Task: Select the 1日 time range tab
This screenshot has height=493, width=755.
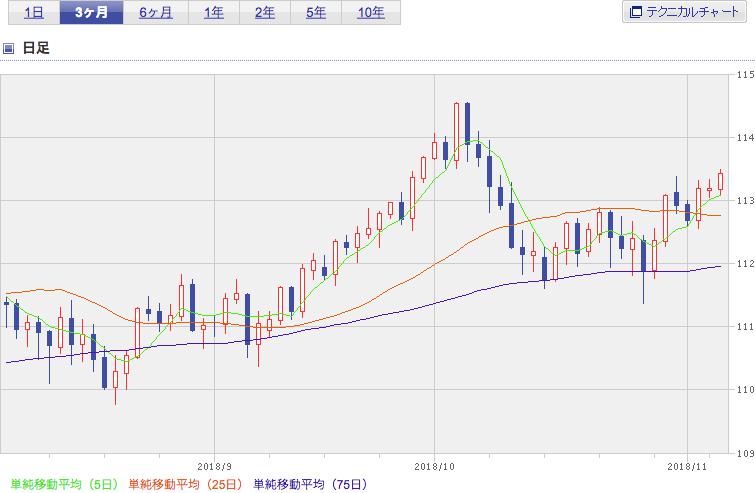Action: [x=34, y=13]
